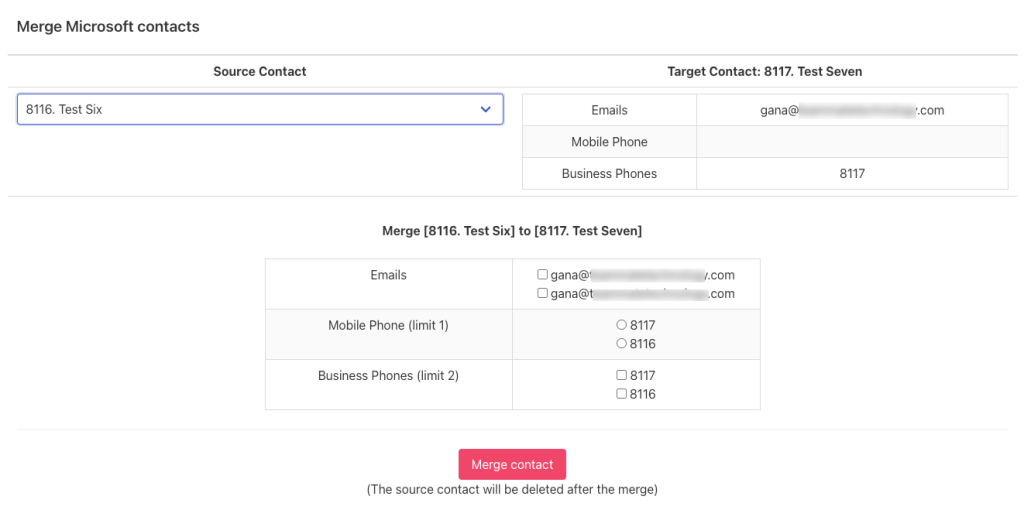This screenshot has height=510, width=1024.
Task: Click the empty Mobile Phone value cell
Action: tap(852, 142)
